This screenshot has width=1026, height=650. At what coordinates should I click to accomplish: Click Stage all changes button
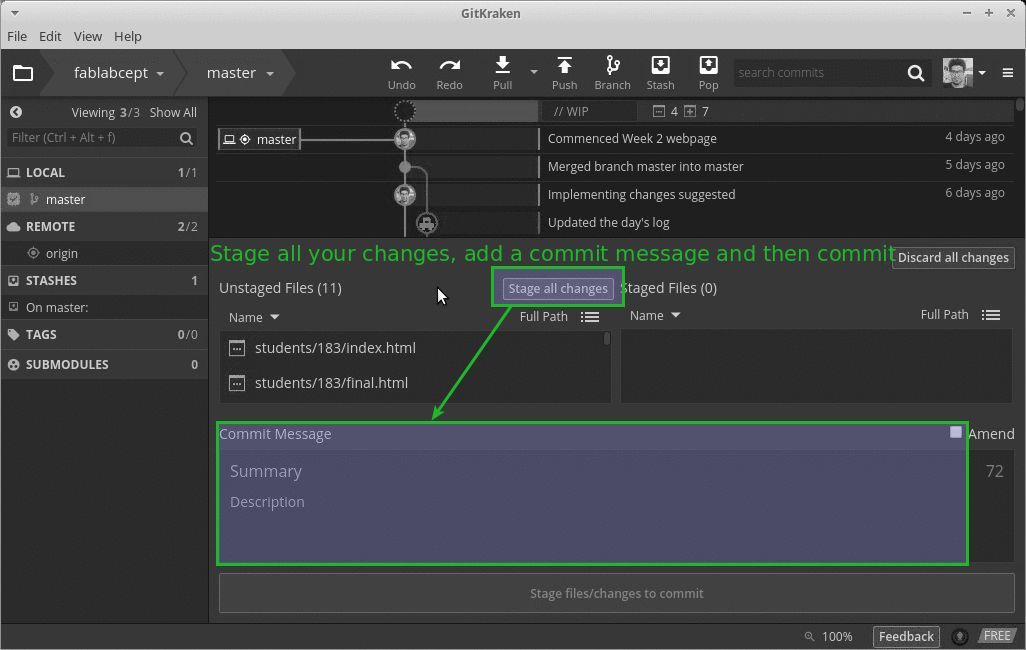558,289
